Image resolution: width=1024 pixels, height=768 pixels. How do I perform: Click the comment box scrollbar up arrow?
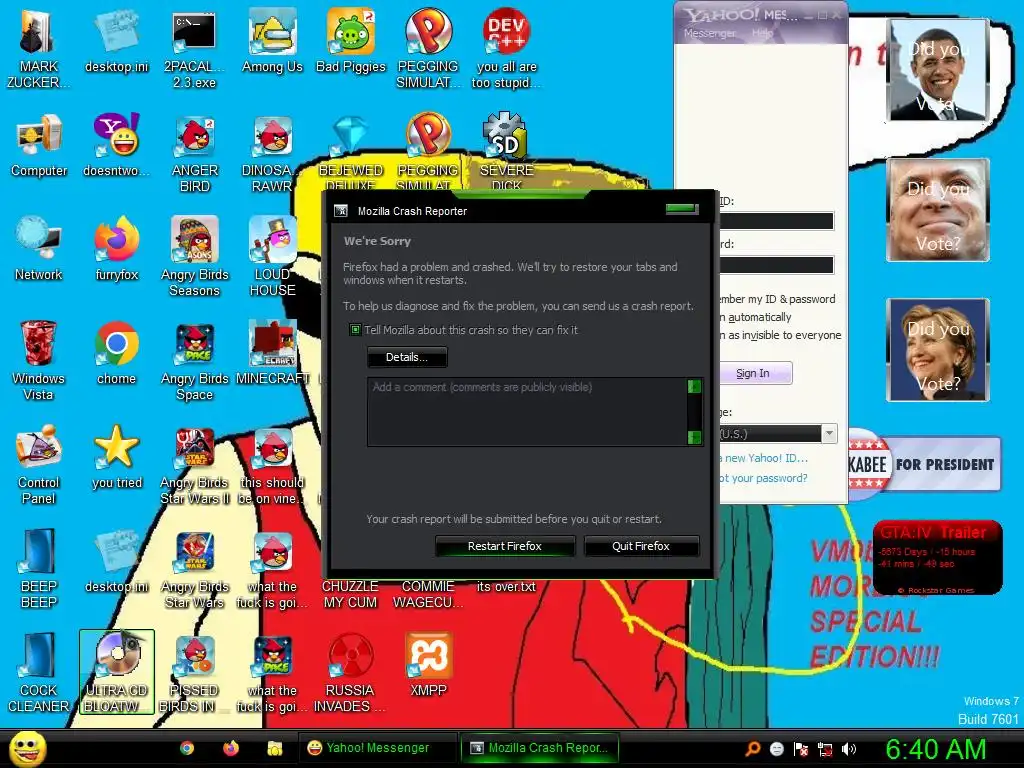tap(694, 386)
